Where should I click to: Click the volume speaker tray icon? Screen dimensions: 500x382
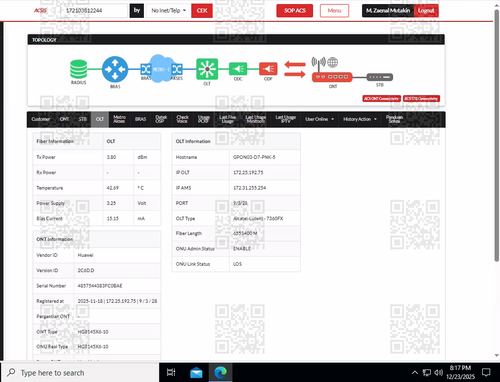439,372
